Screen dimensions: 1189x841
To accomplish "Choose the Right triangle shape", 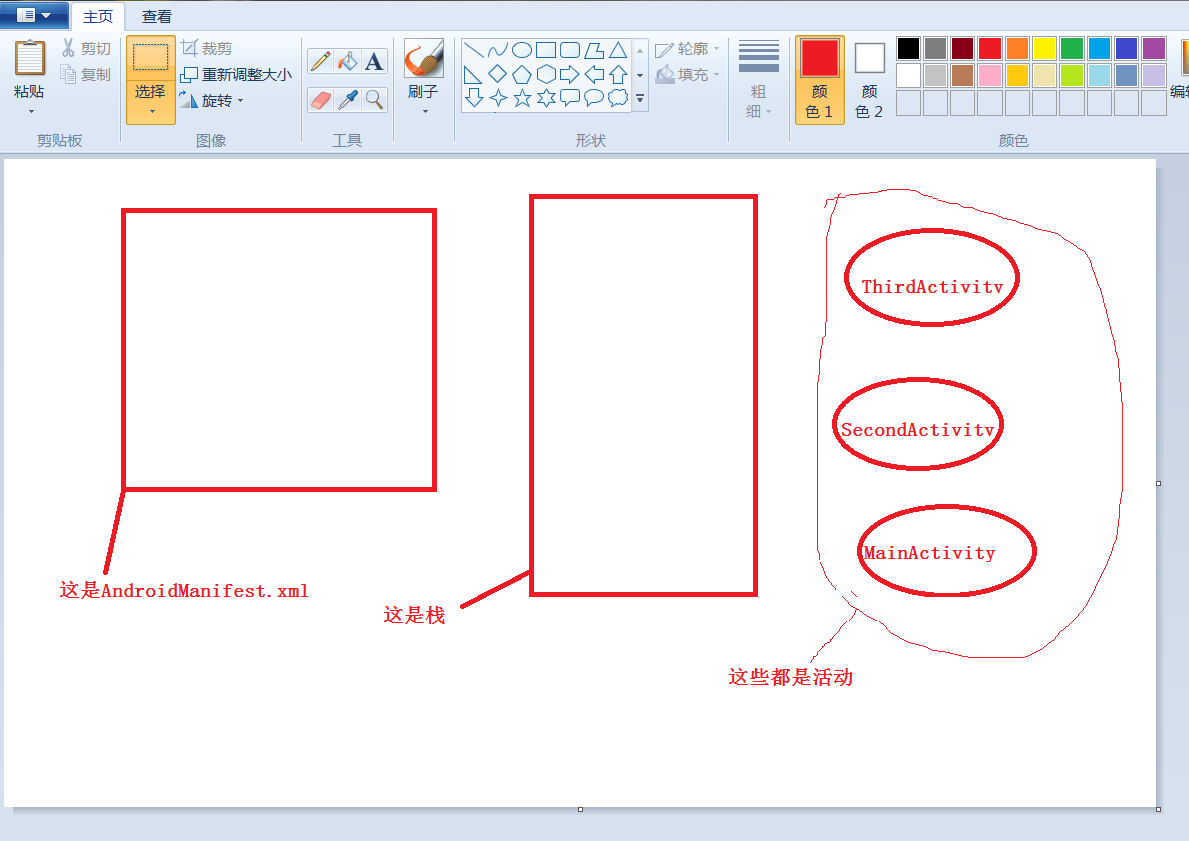I will point(474,74).
